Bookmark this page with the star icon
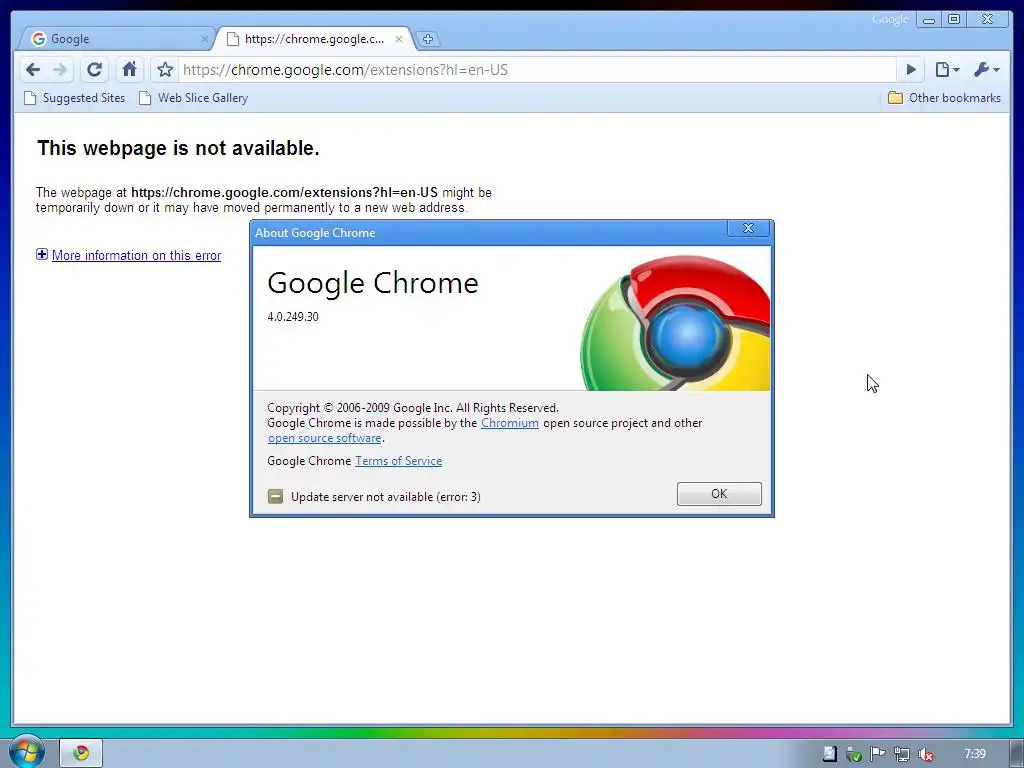The image size is (1024, 768). [x=165, y=70]
